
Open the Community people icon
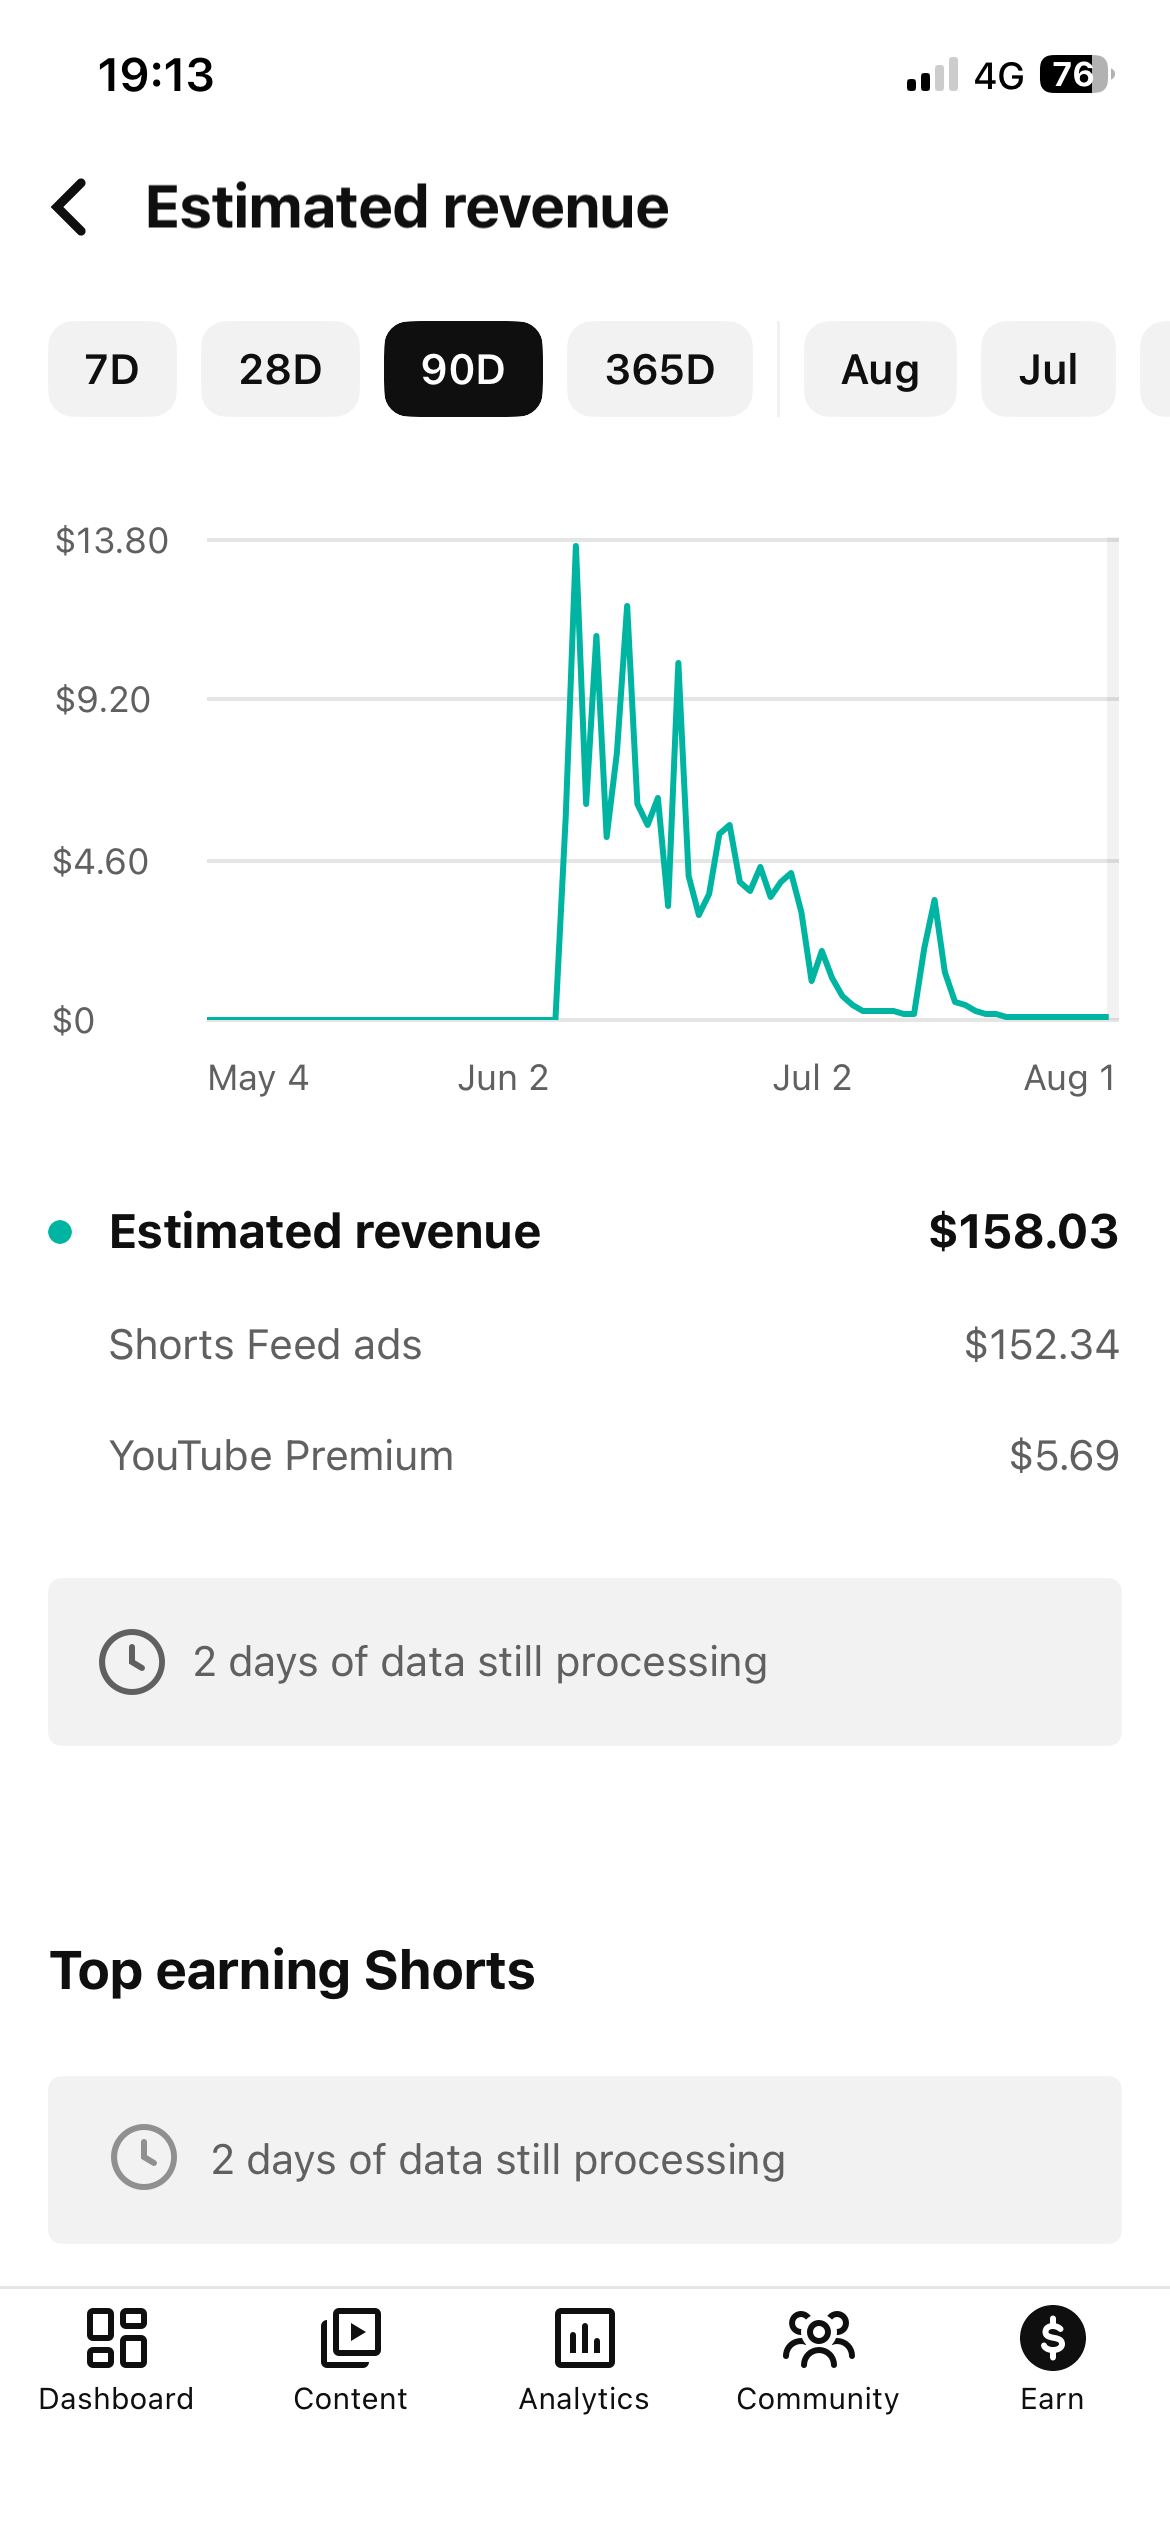pos(819,2338)
